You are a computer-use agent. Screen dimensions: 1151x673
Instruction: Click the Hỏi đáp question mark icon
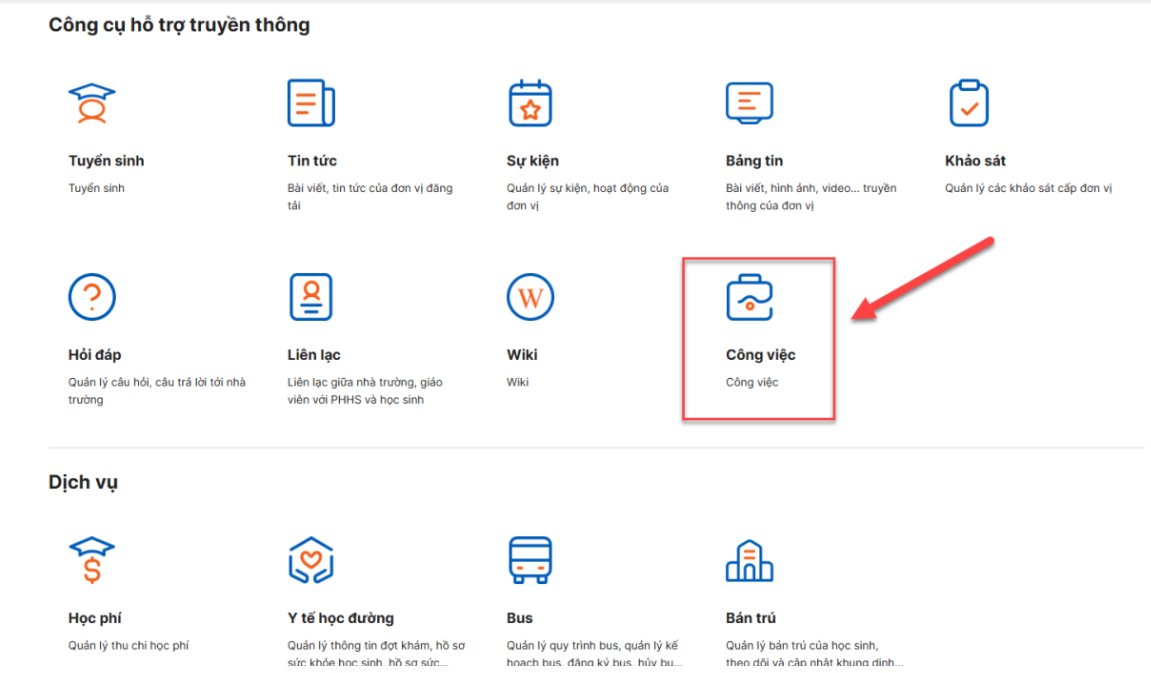click(92, 297)
